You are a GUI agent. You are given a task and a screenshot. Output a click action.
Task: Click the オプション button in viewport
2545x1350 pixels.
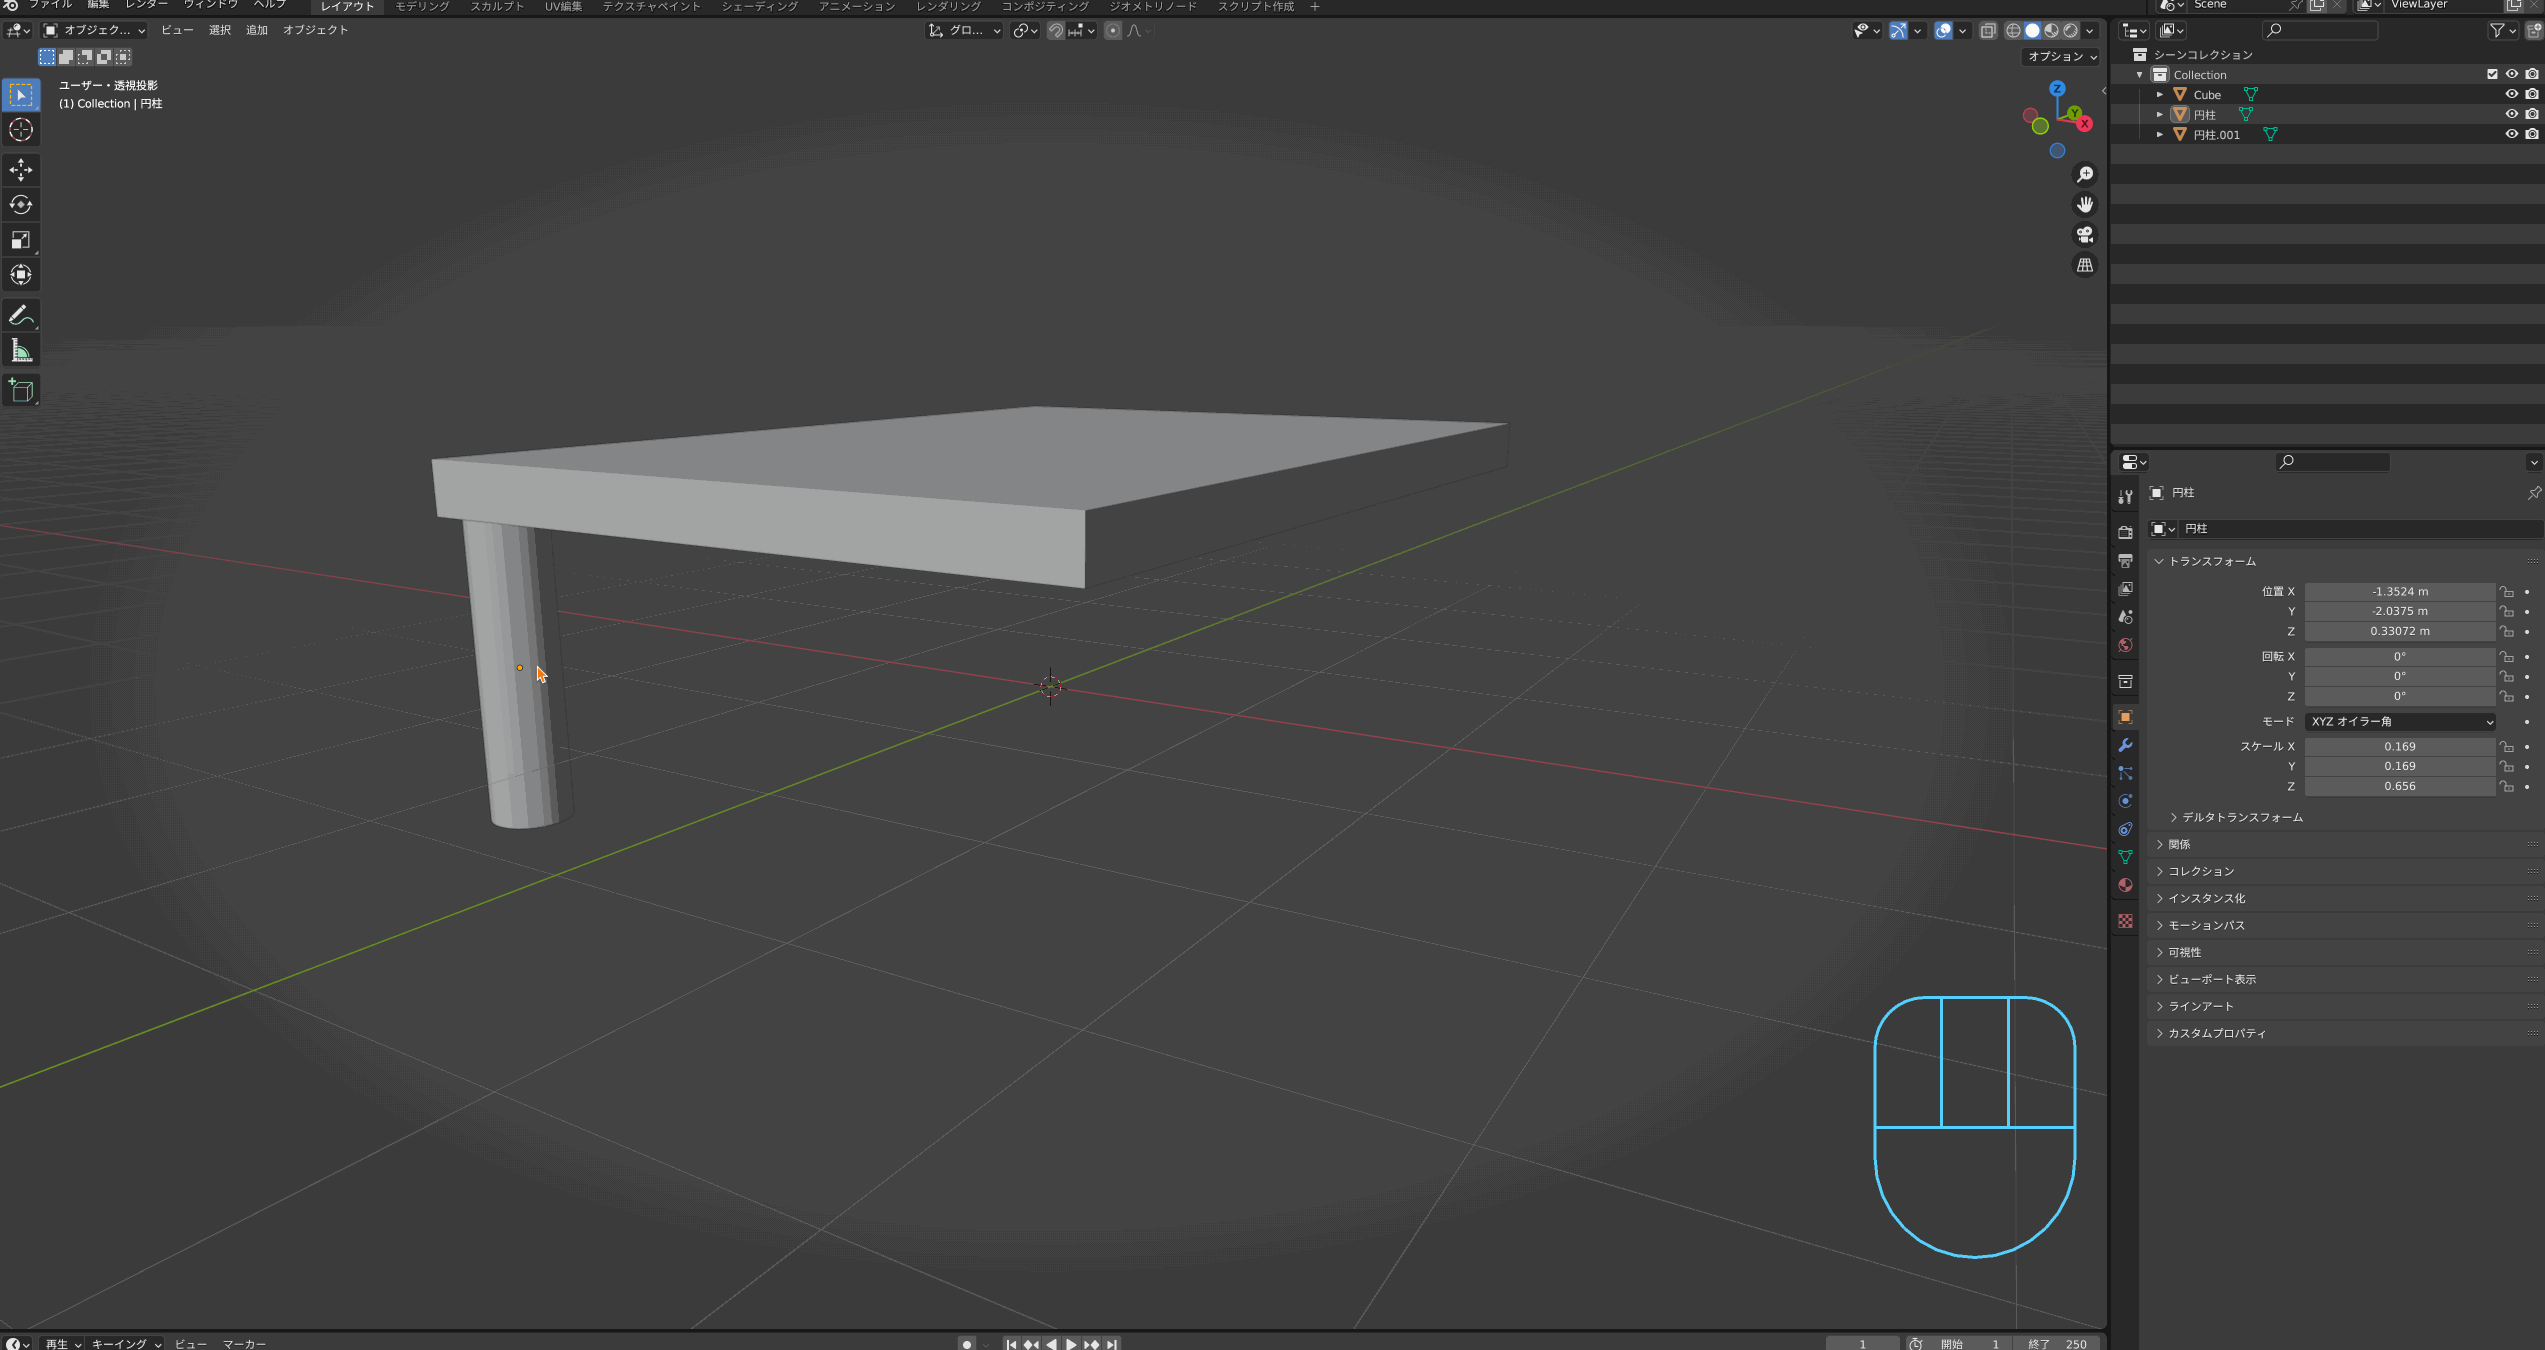(x=2061, y=57)
